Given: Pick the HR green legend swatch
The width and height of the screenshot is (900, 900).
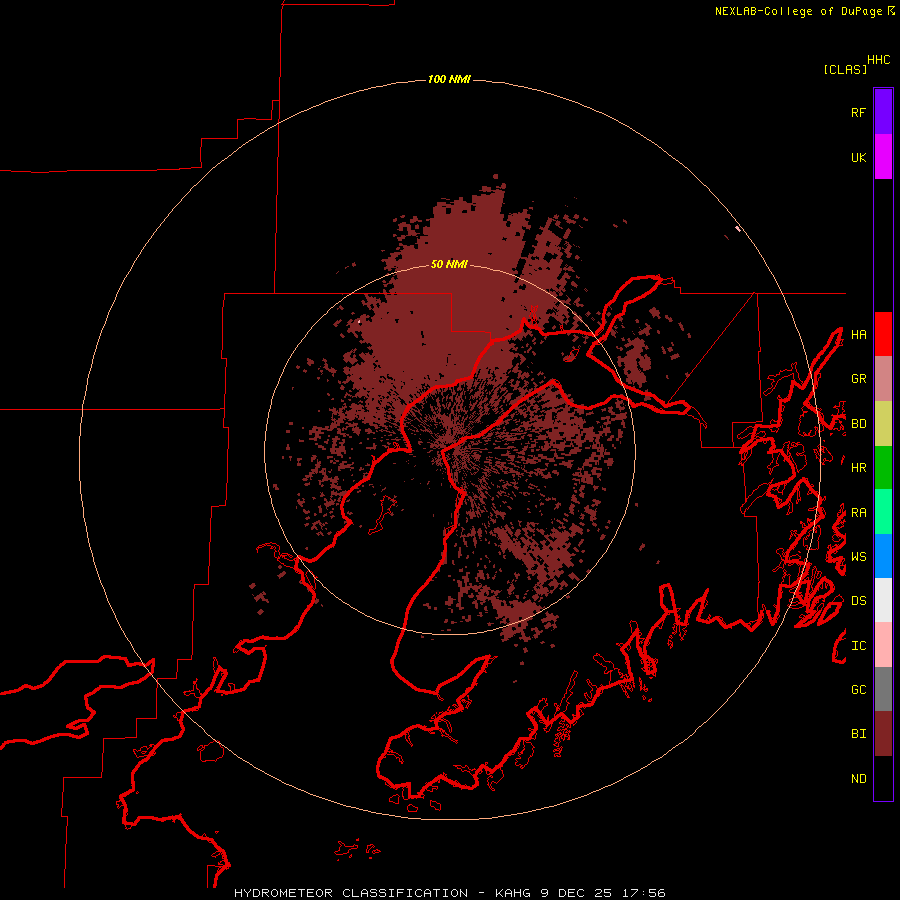Looking at the screenshot, I should [x=883, y=468].
